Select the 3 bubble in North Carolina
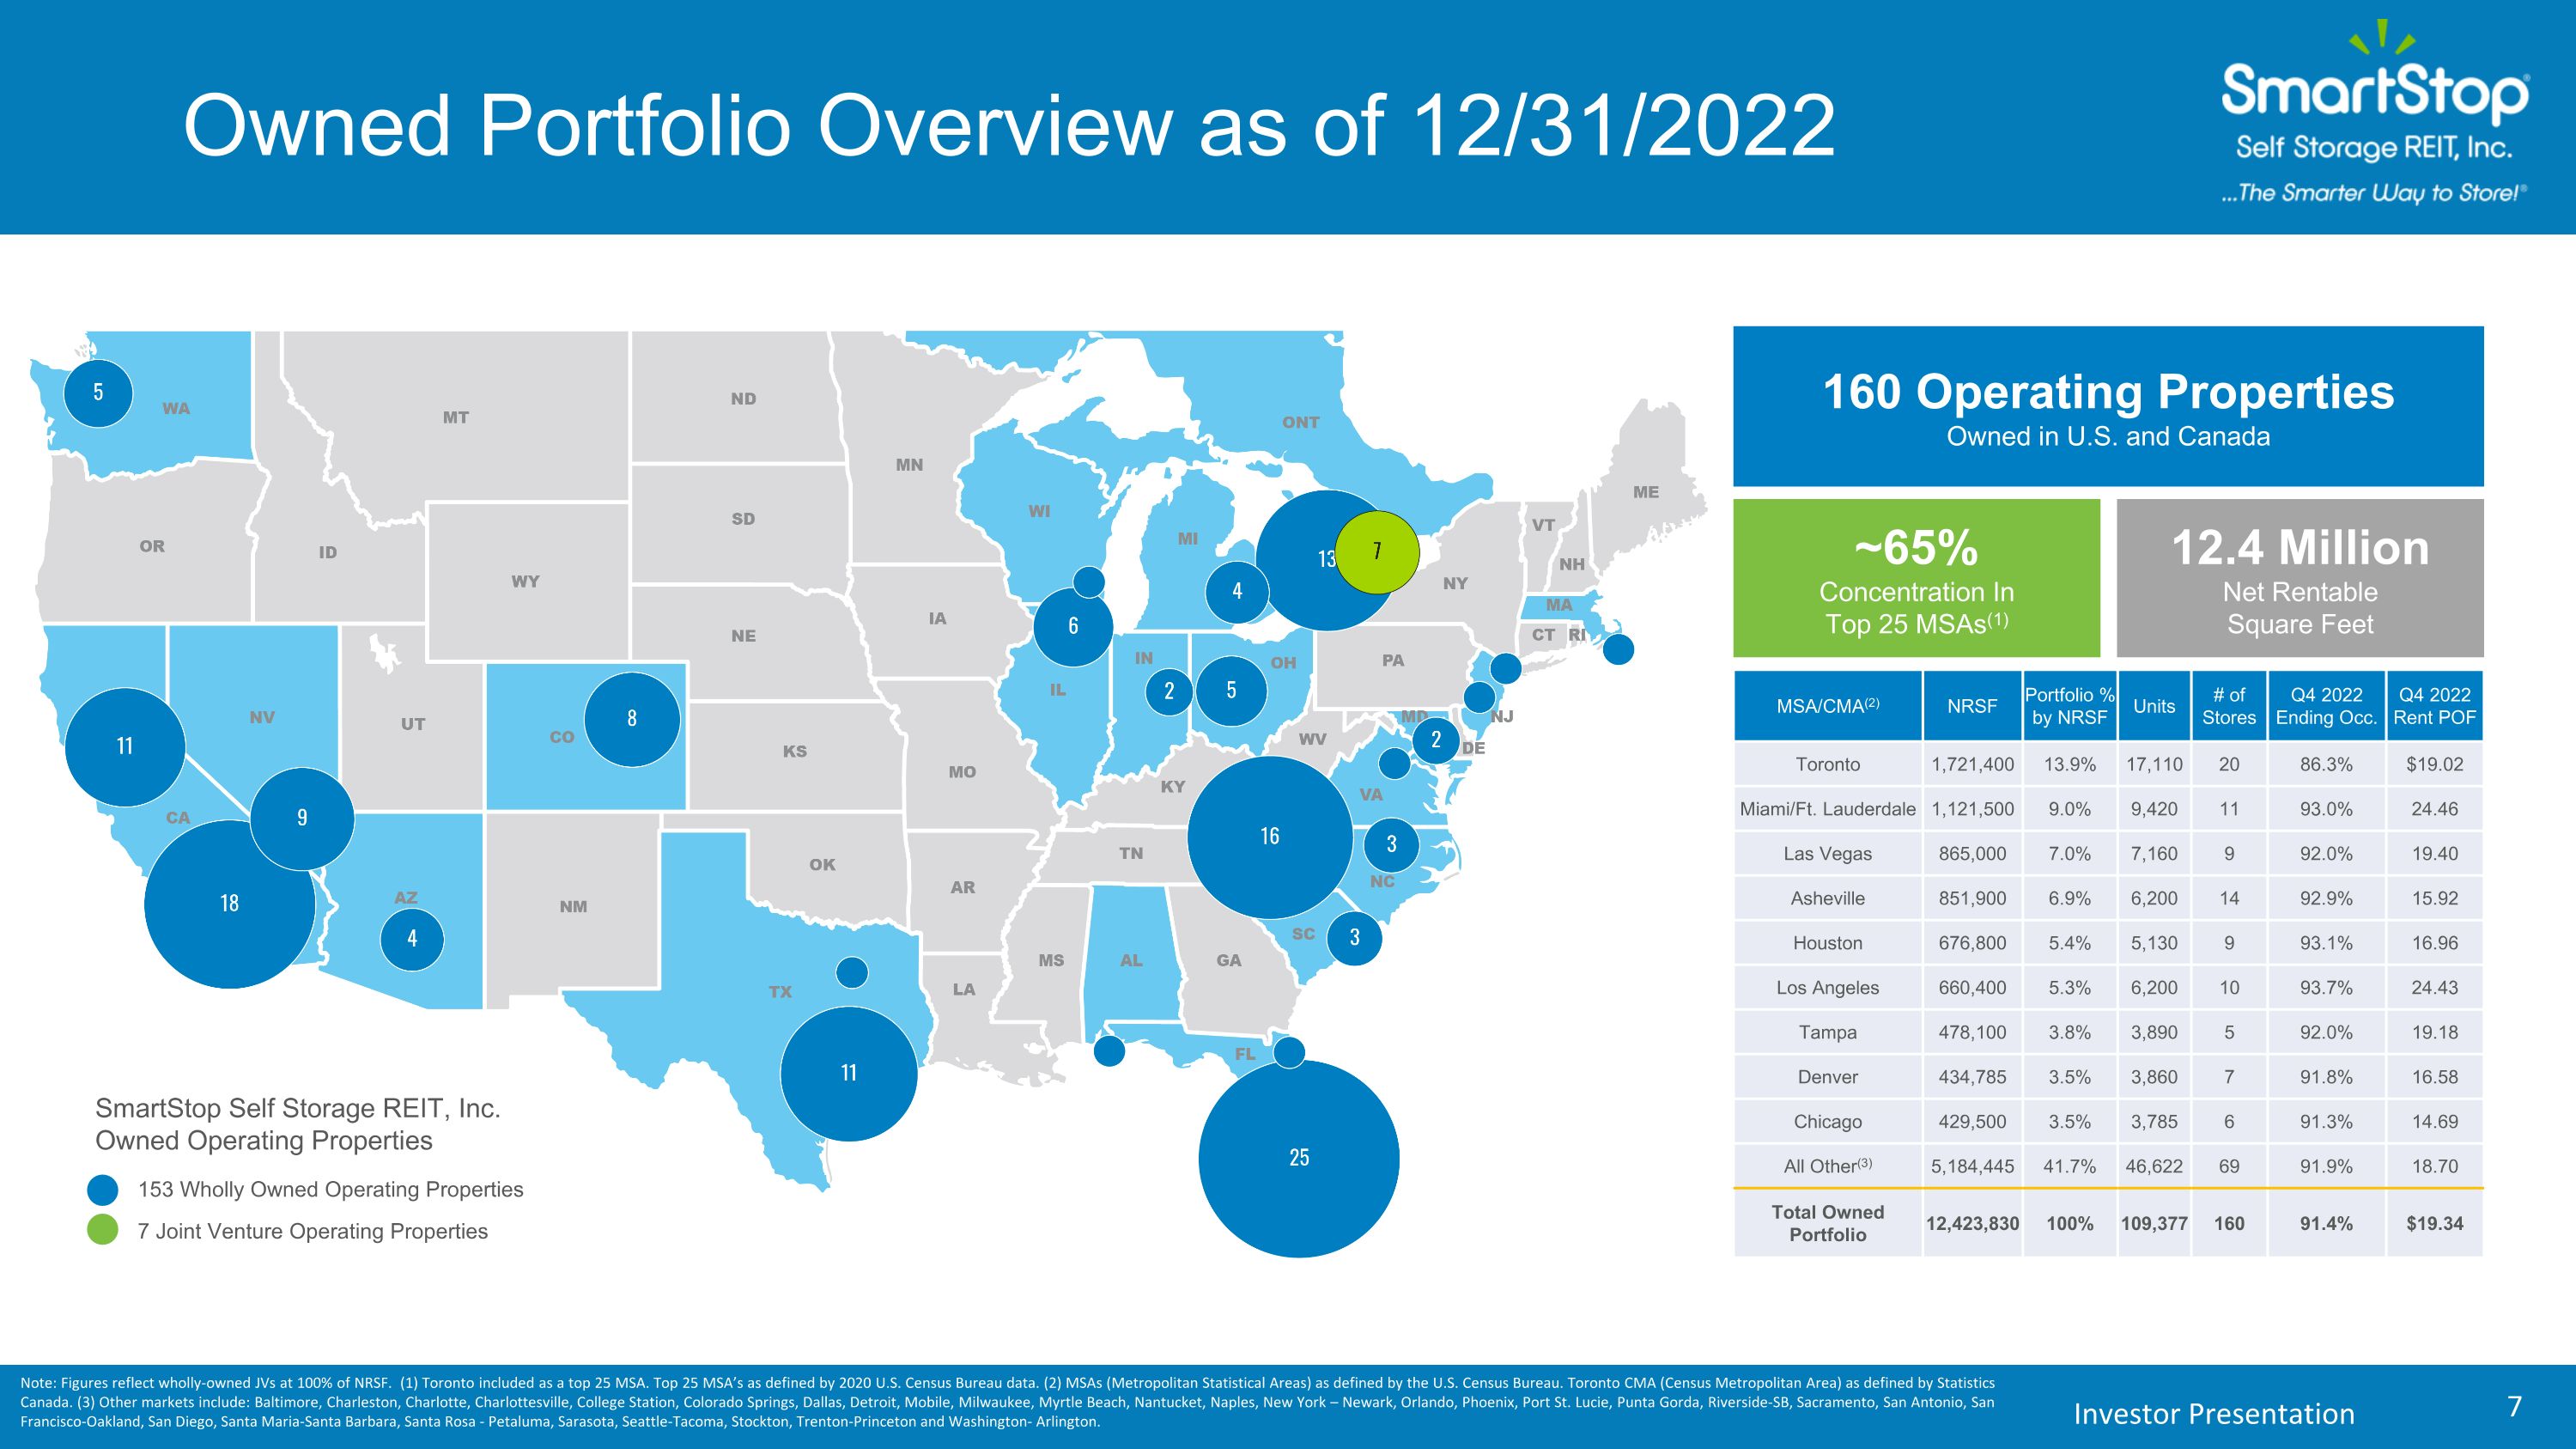The image size is (2576, 1449). tap(1391, 845)
